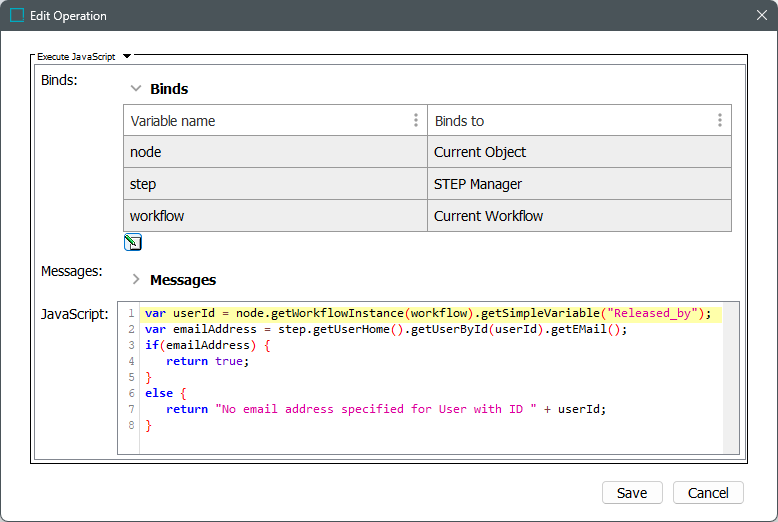
Task: Click the Binds to column header
Action: (459, 121)
